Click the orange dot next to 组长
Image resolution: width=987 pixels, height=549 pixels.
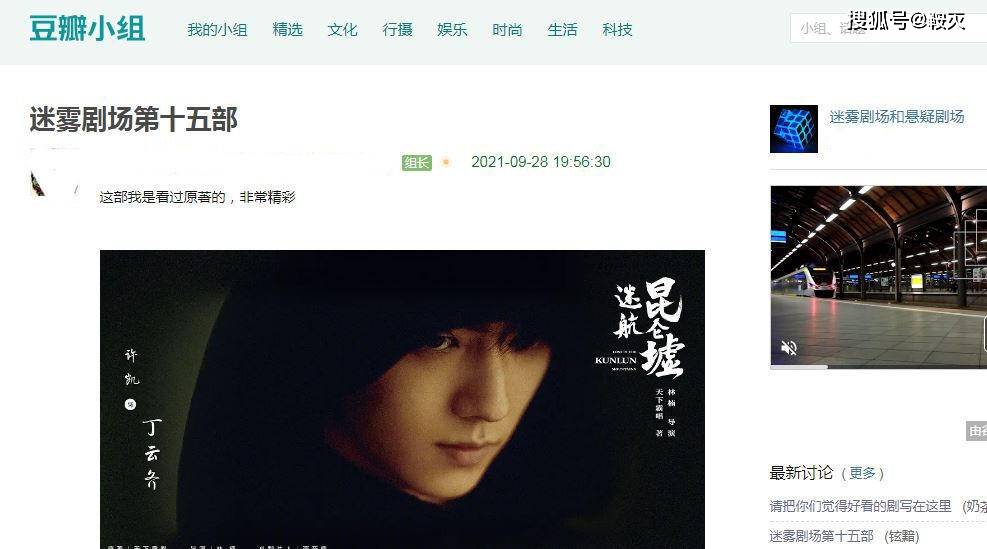pyautogui.click(x=446, y=162)
